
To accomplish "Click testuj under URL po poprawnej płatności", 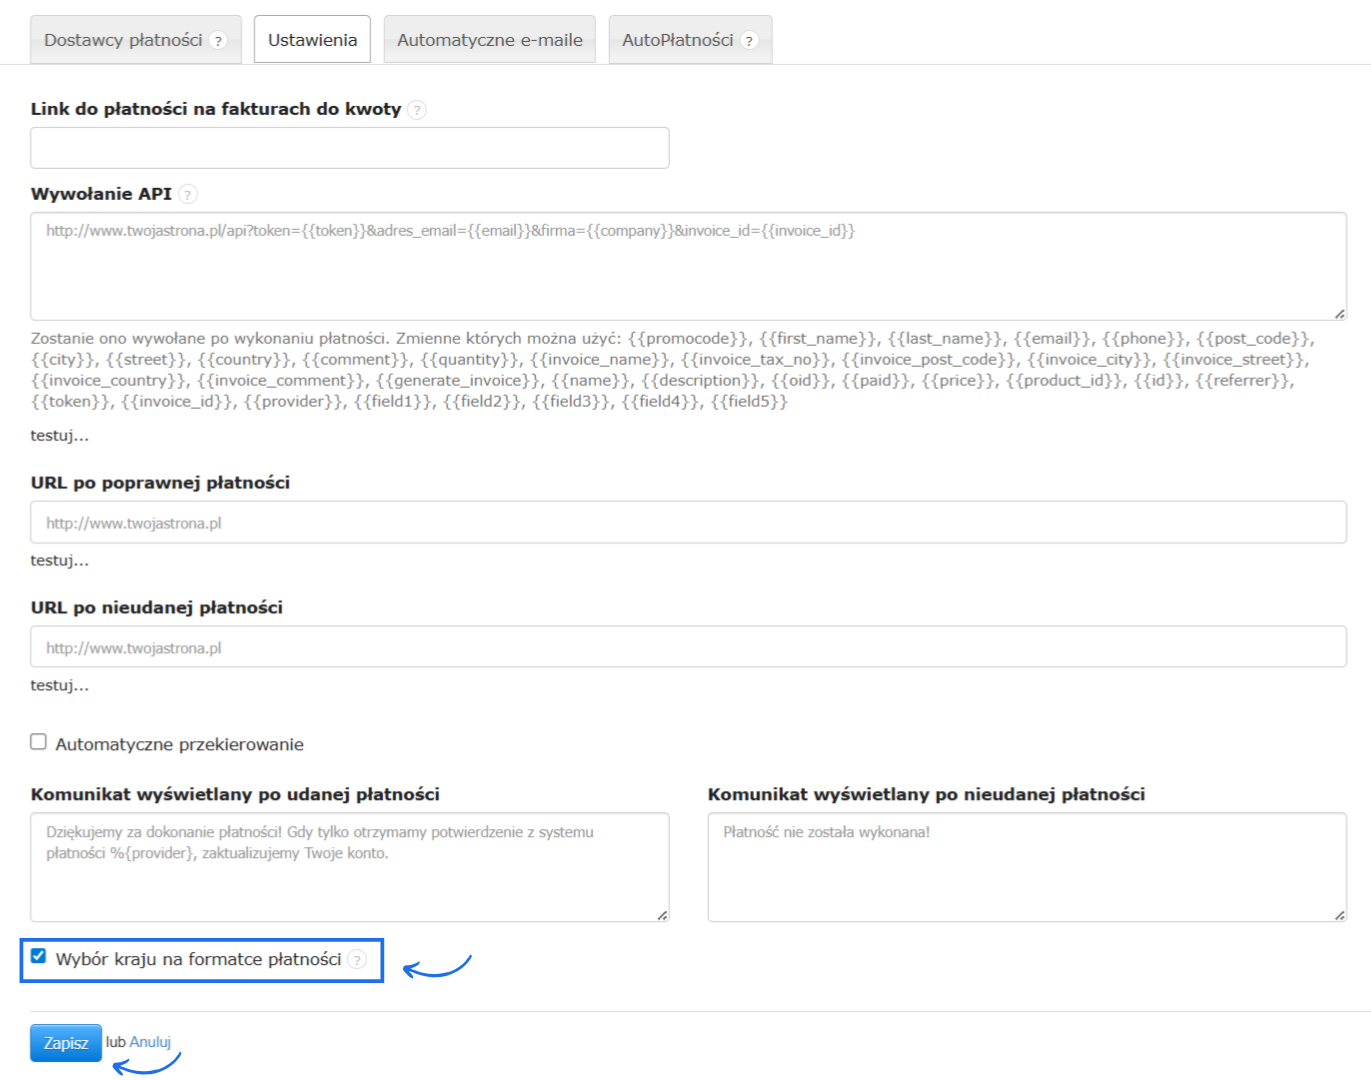I will (59, 561).
